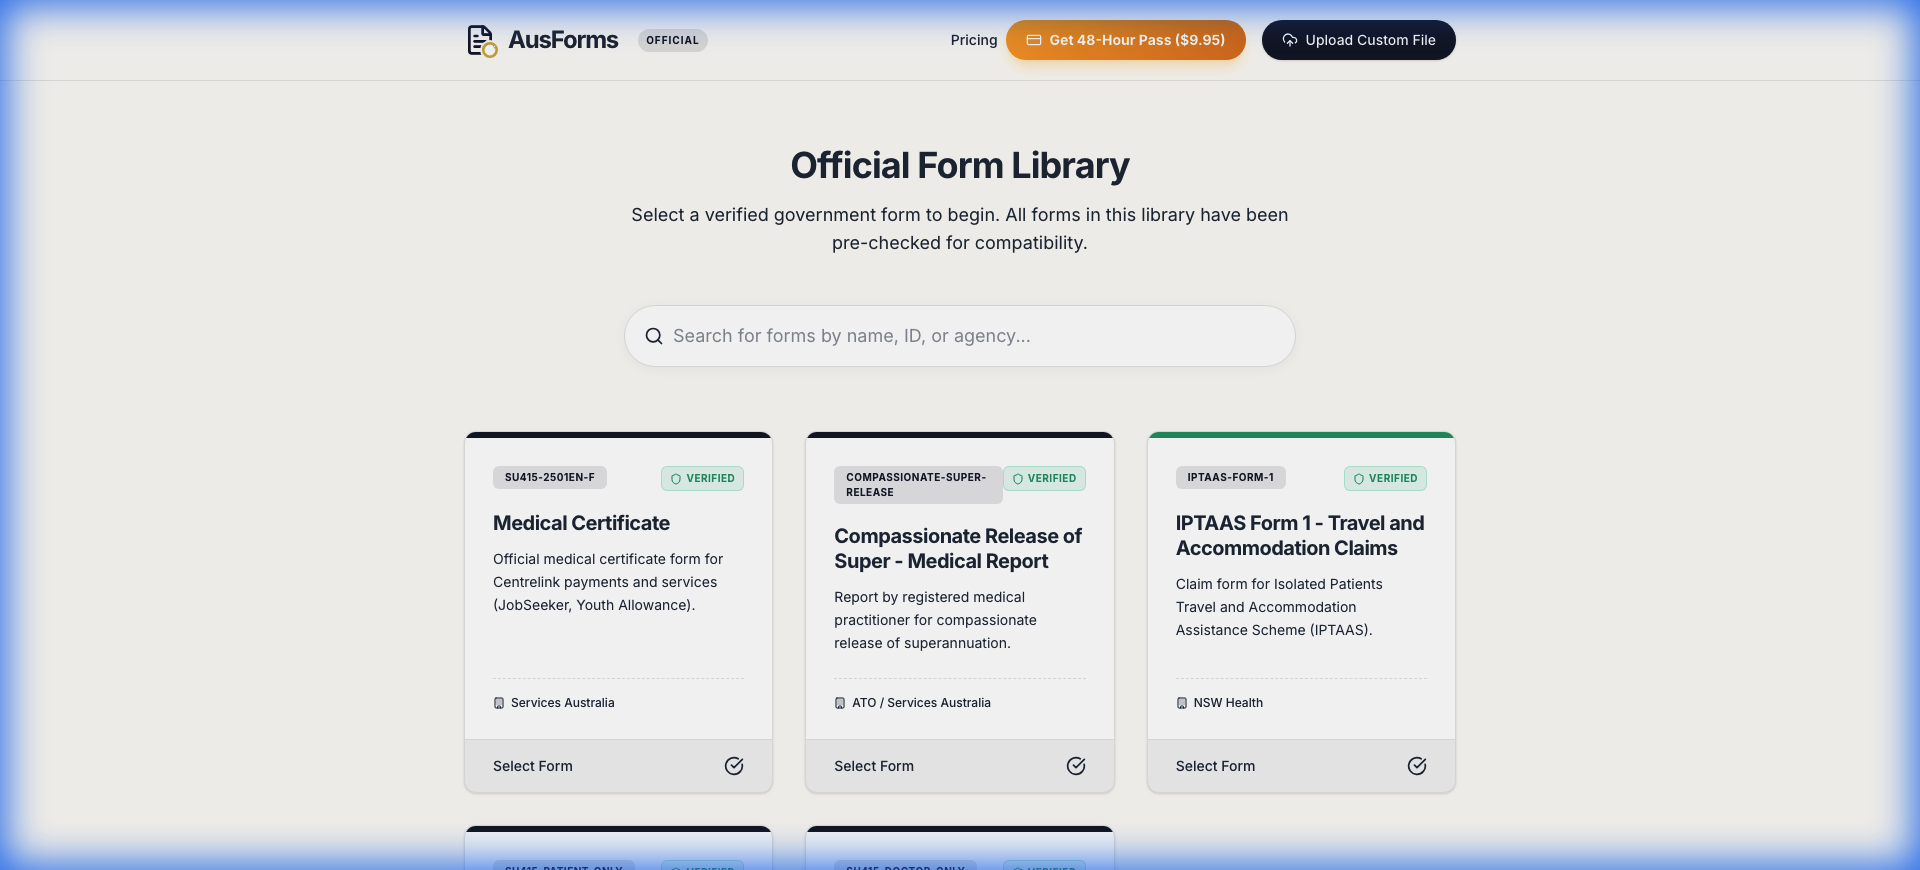Click the ATO / Services Australia label
1920x870 pixels.
click(x=922, y=703)
